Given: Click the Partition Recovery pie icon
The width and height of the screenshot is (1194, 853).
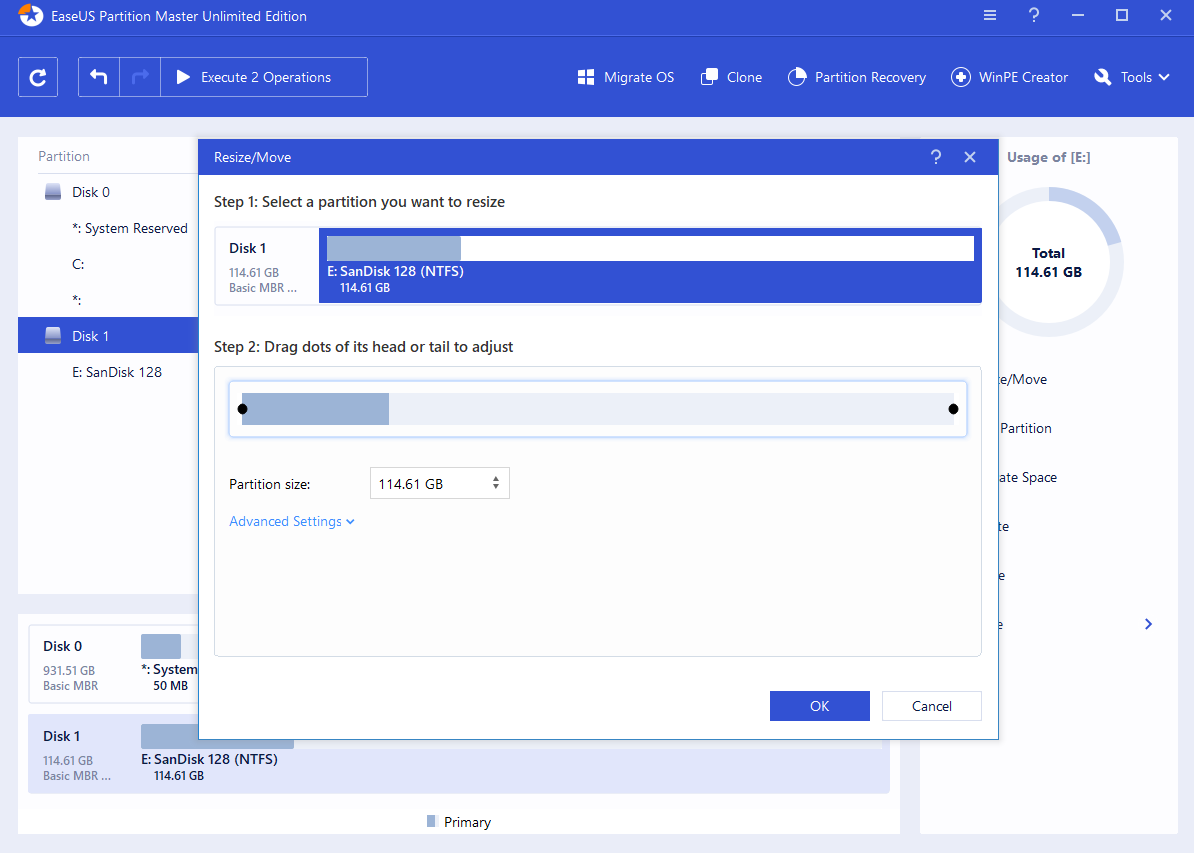Looking at the screenshot, I should [x=797, y=77].
